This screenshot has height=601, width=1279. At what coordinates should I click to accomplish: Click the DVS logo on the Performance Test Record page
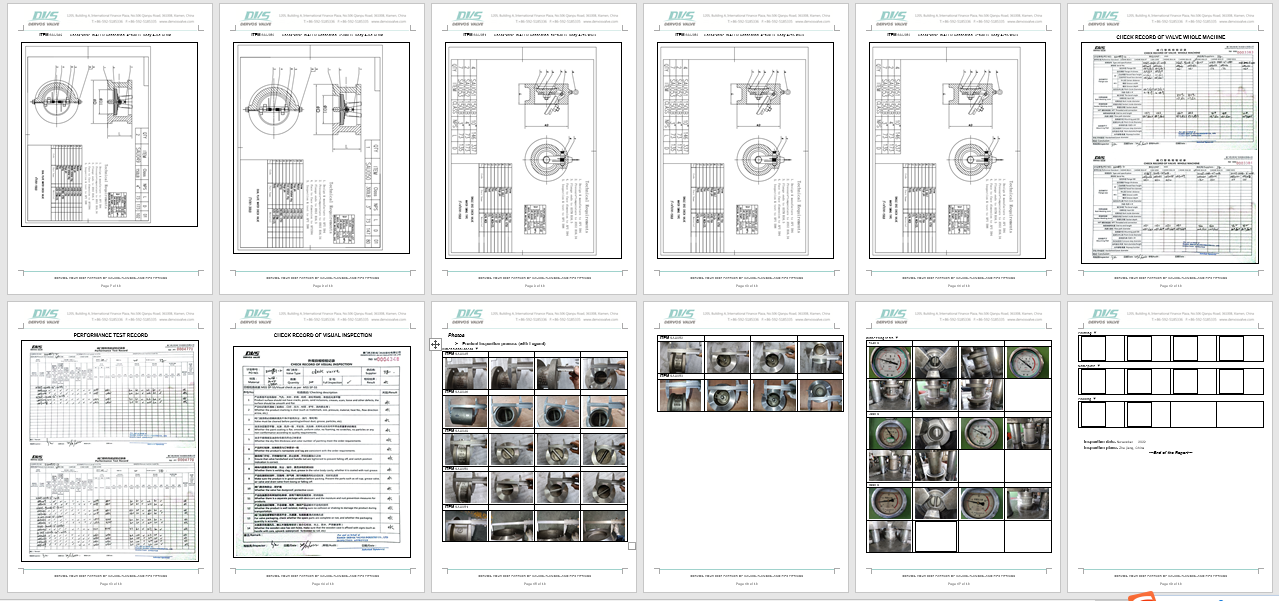coord(45,316)
